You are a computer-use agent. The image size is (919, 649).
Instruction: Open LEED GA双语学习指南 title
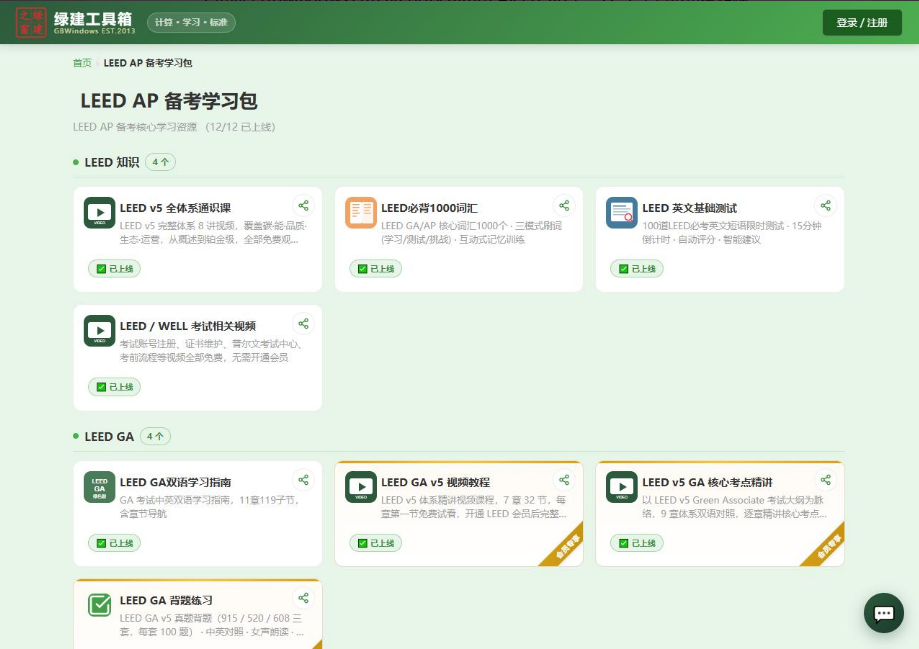[x=175, y=482]
